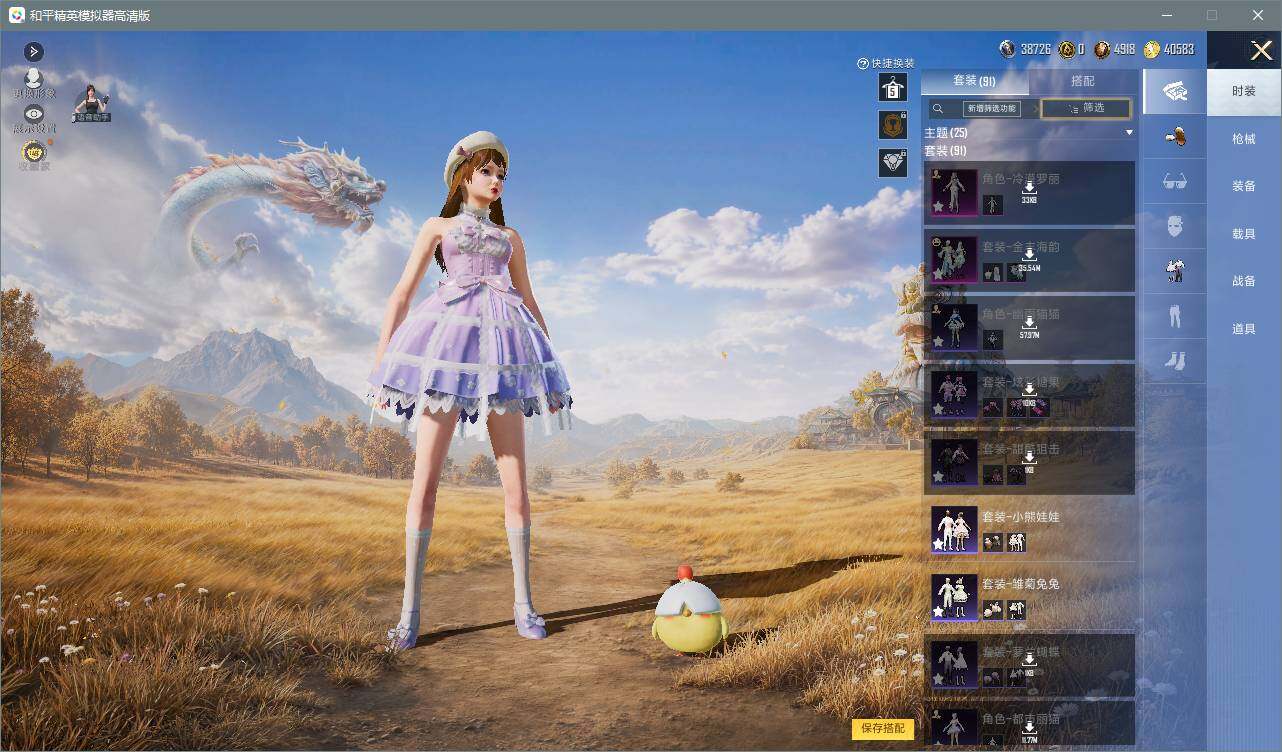Minimize the emulator window

[x=1168, y=15]
